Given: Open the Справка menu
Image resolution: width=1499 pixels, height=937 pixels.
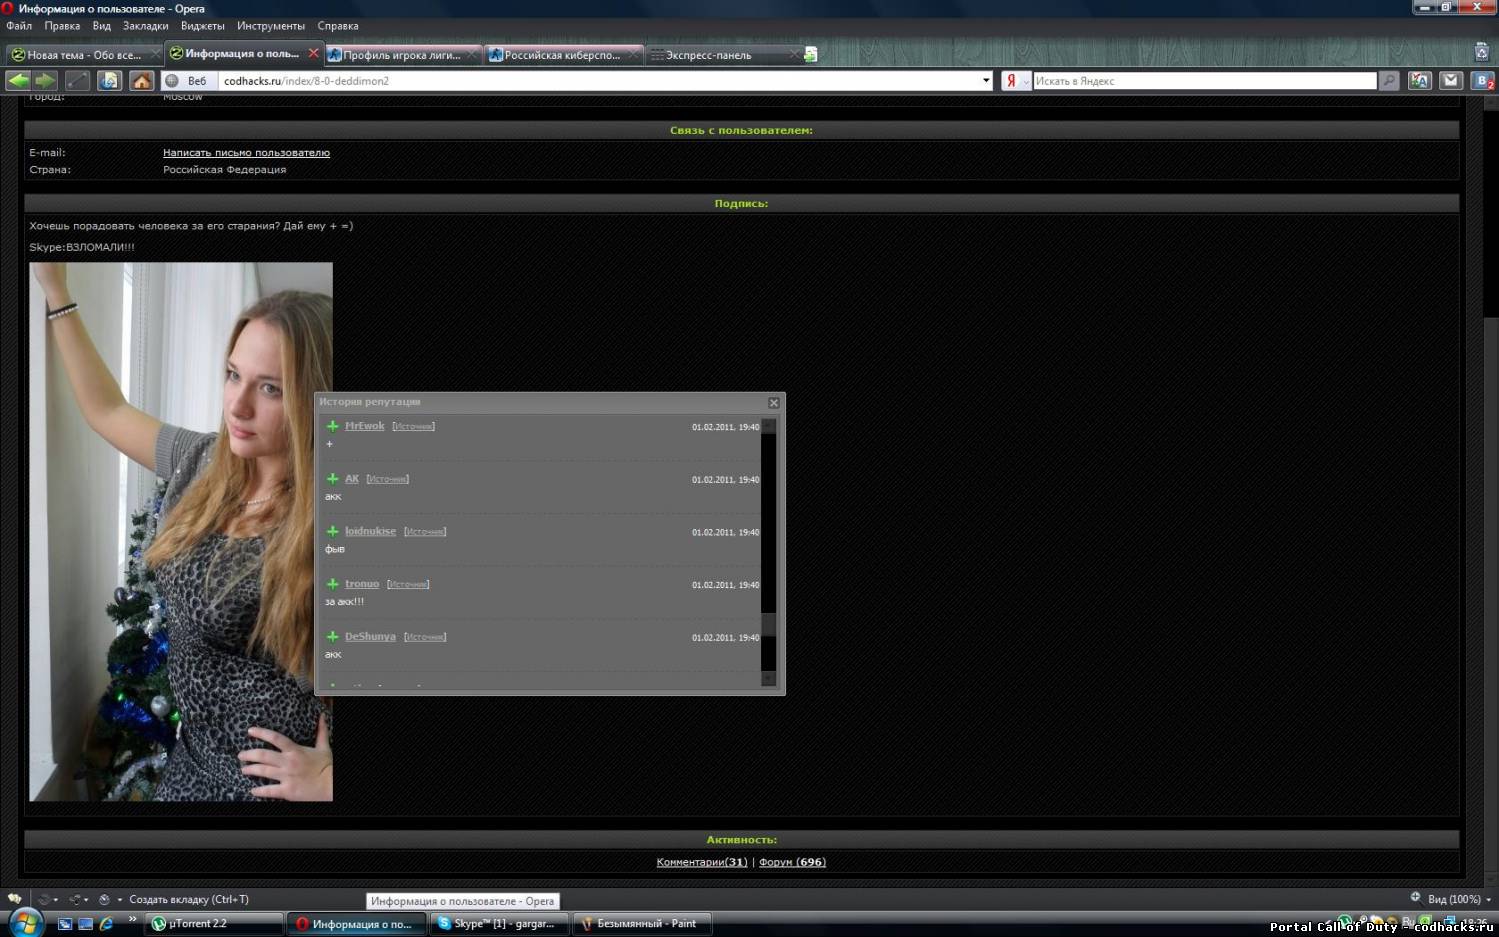Looking at the screenshot, I should (x=338, y=26).
